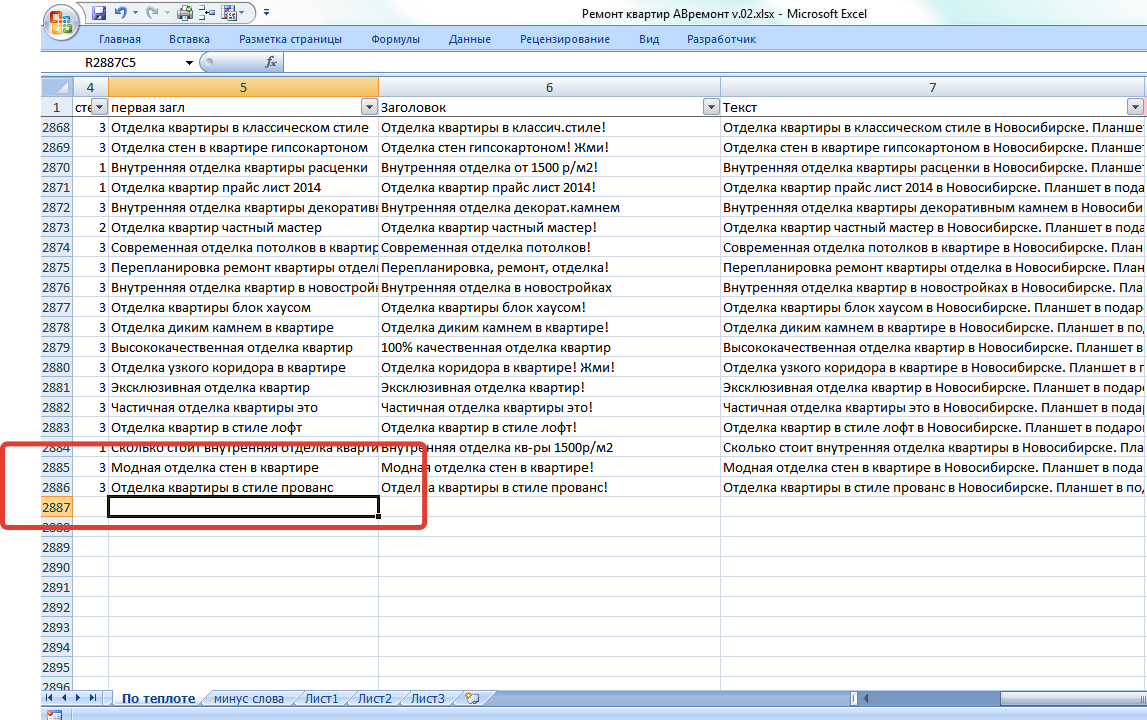Viewport: 1147px width, 720px height.
Task: Select row header 2890
Action: pyautogui.click(x=56, y=567)
